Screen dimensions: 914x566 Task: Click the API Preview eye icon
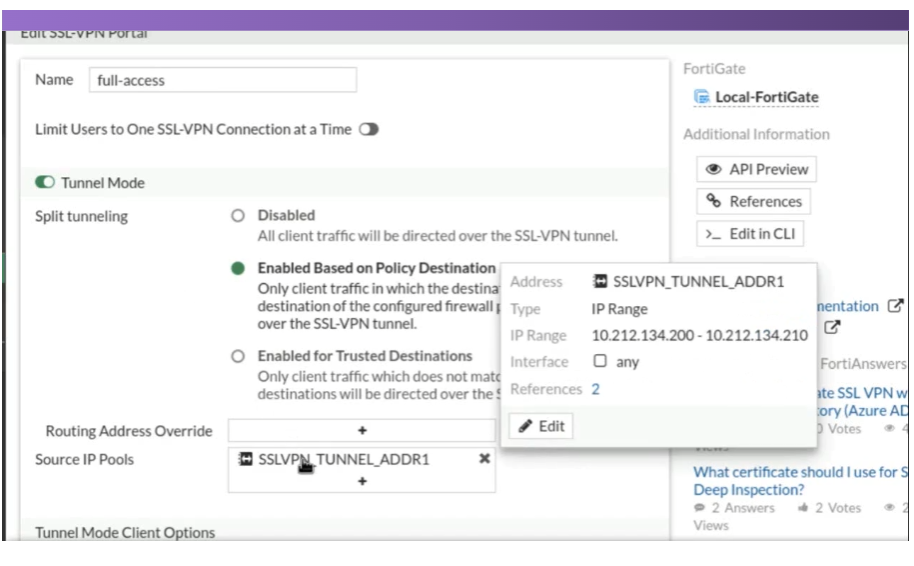(713, 169)
